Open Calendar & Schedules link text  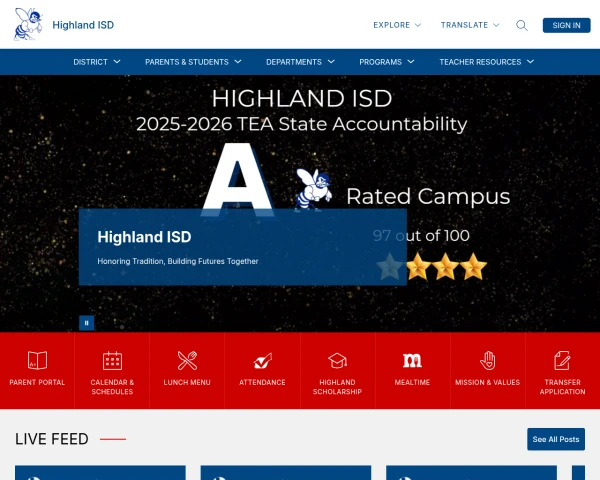click(112, 387)
